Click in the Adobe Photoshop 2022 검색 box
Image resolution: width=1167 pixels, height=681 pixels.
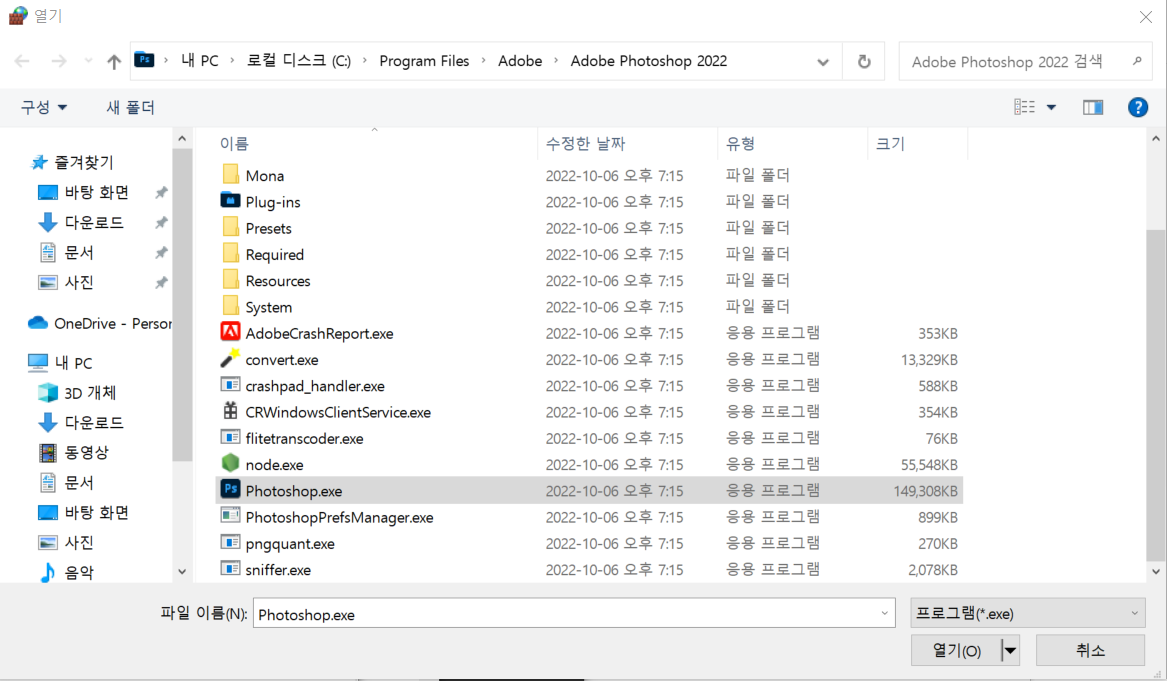pyautogui.click(x=1007, y=61)
